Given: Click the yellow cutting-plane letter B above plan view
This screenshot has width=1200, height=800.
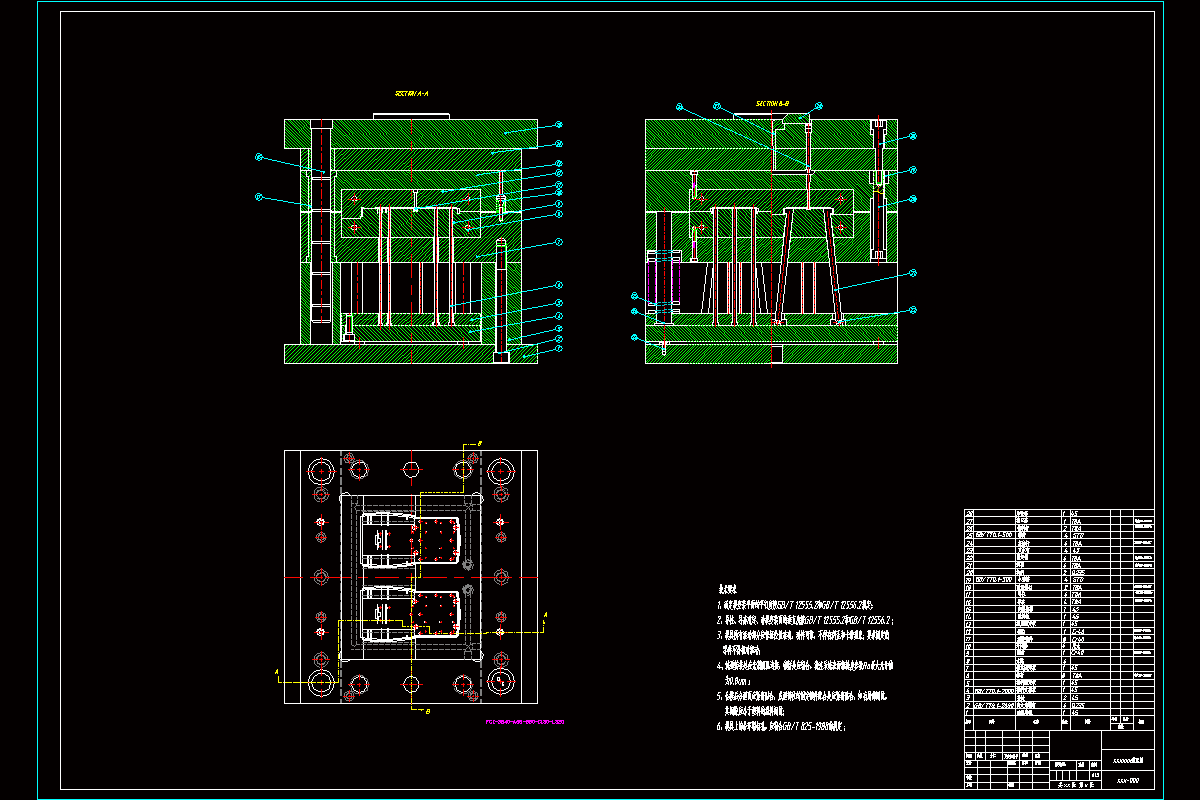Looking at the screenshot, I should pyautogui.click(x=479, y=442).
